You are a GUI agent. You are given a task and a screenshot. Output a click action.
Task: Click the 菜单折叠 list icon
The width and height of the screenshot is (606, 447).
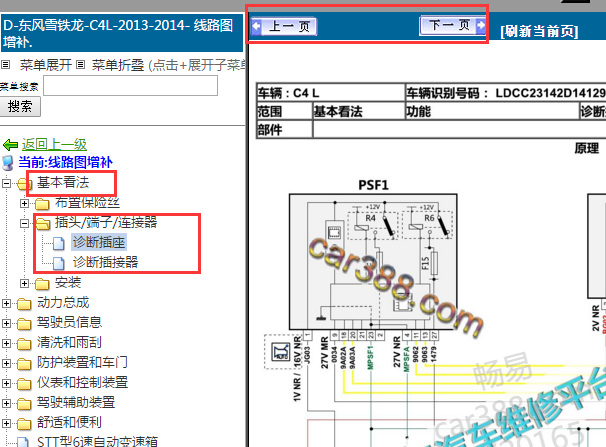[80, 65]
